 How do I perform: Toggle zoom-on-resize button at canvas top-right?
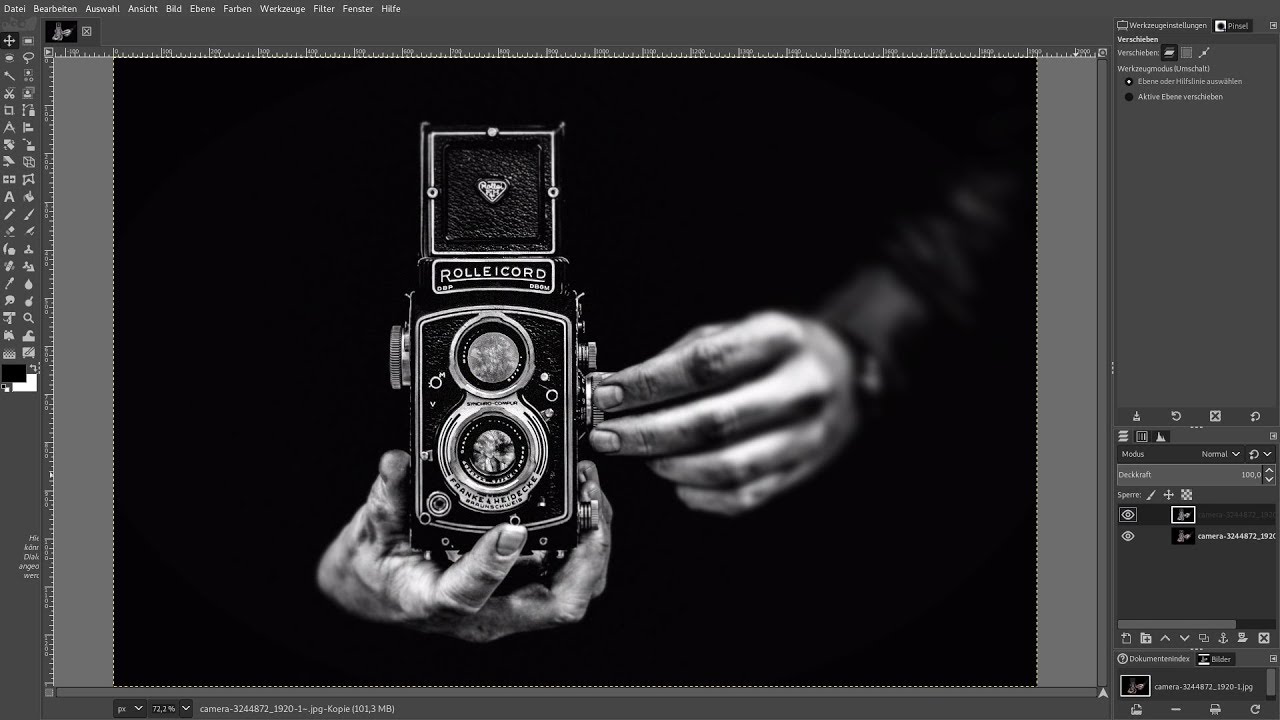(1103, 52)
